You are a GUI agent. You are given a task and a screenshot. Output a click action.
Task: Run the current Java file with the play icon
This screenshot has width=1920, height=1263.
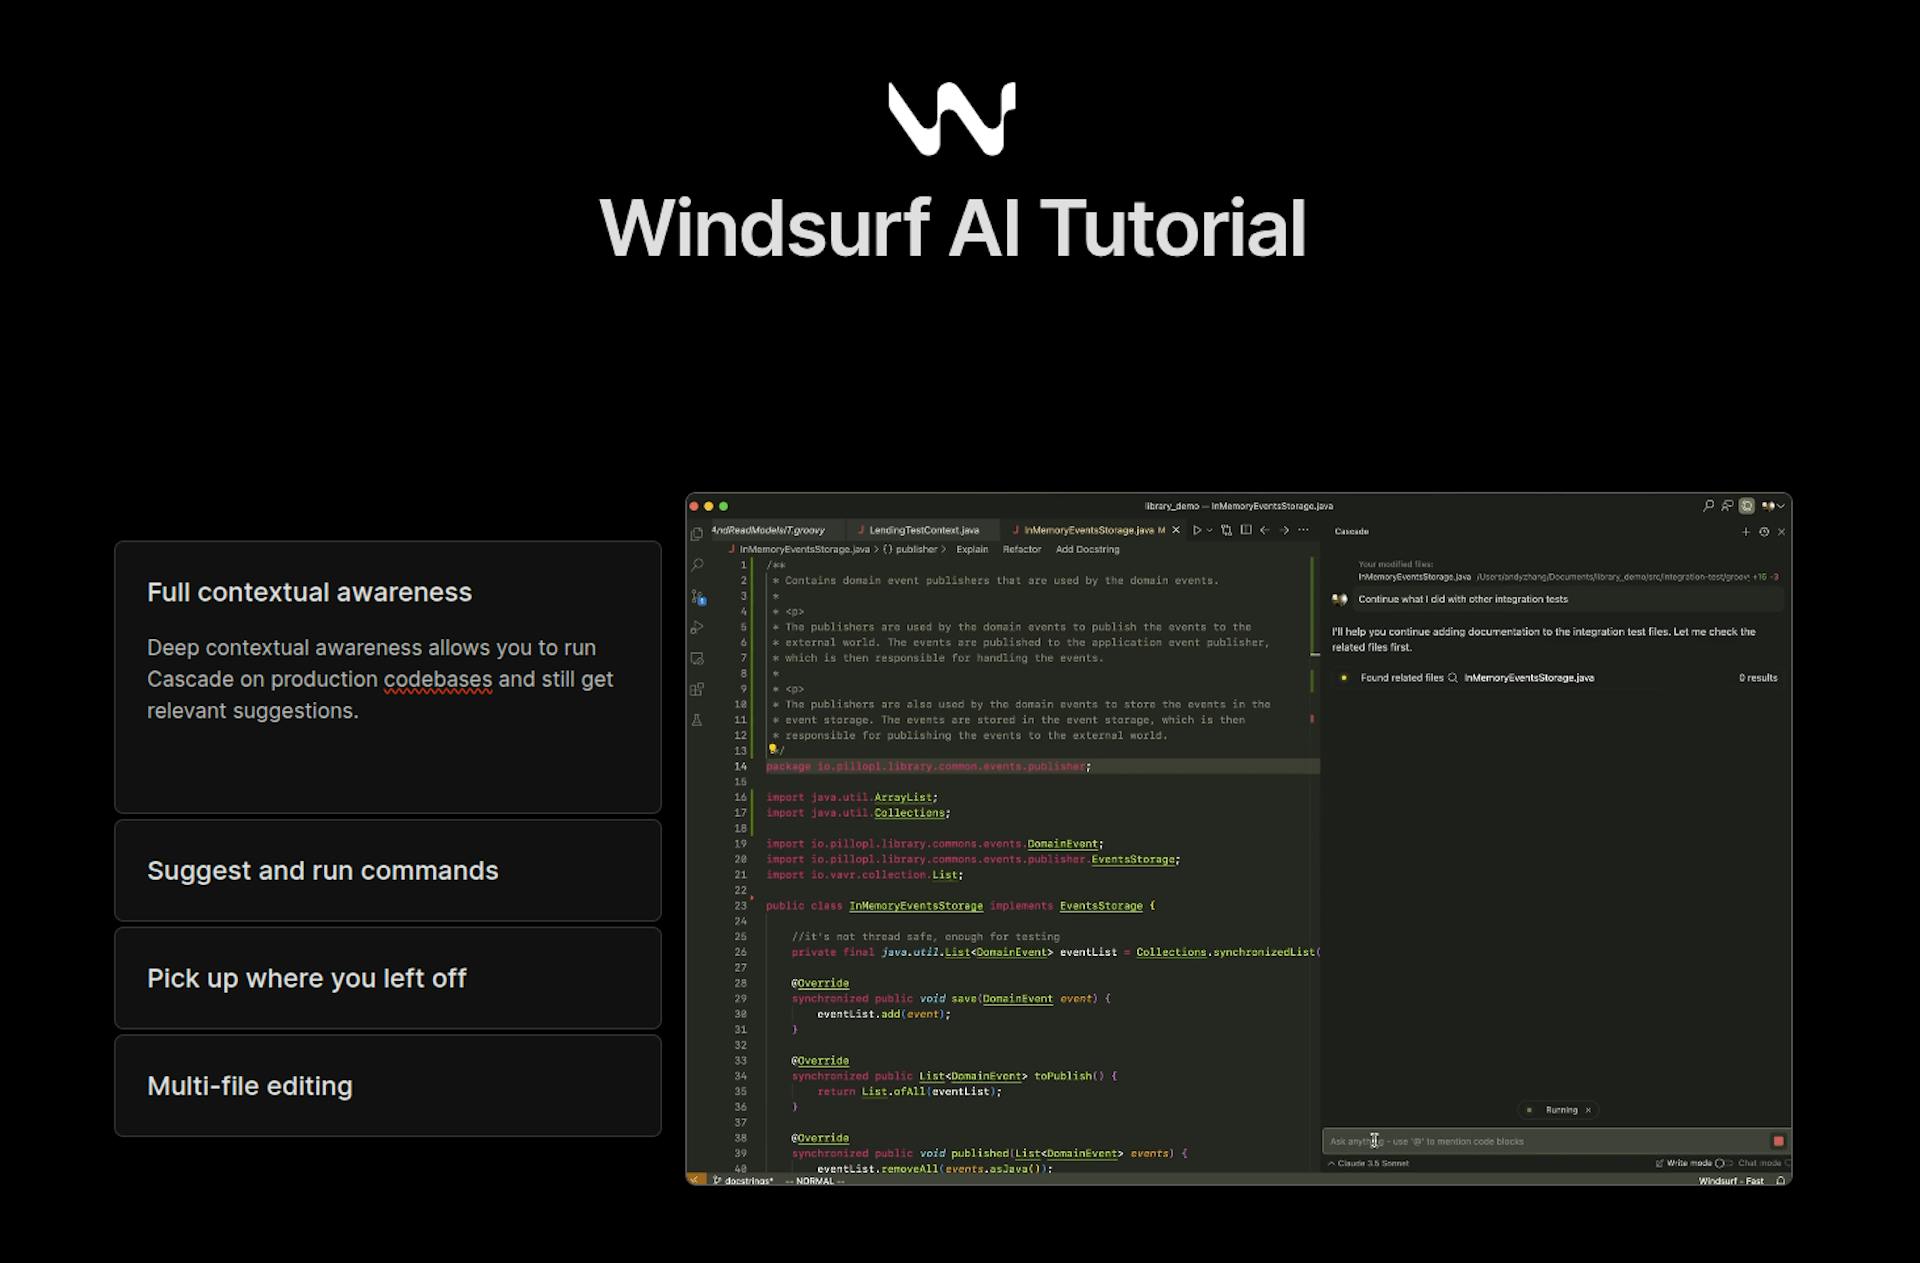click(1198, 530)
